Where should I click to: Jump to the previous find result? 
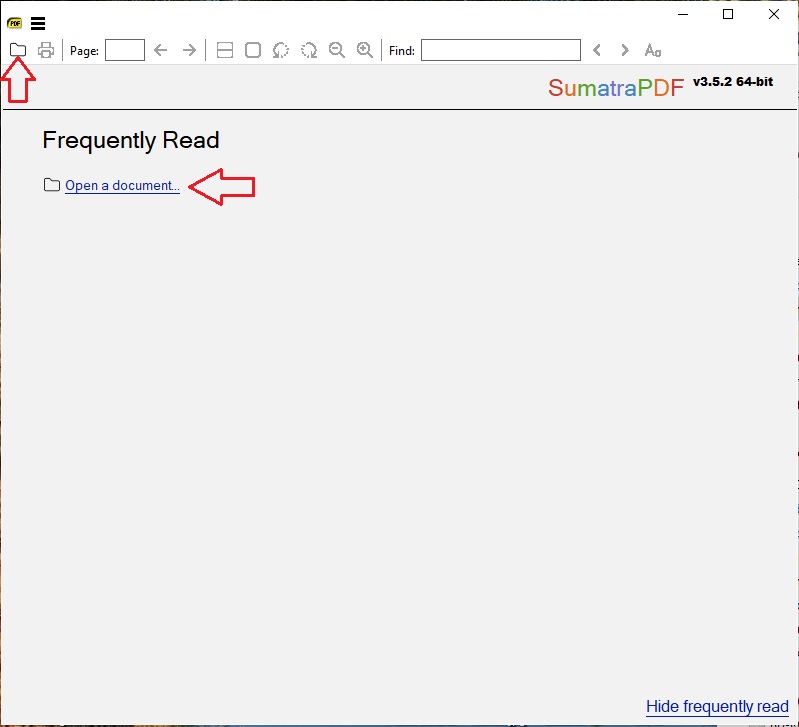click(x=597, y=50)
